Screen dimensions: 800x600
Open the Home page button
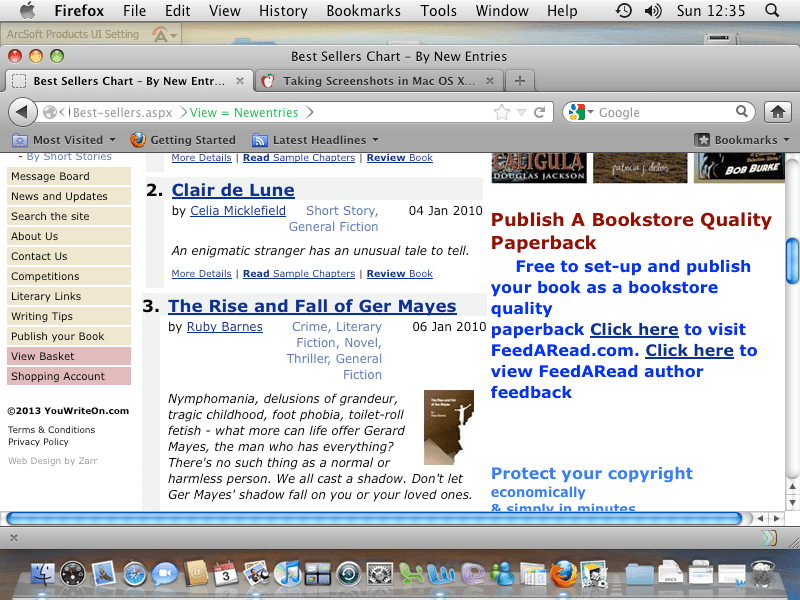point(778,112)
